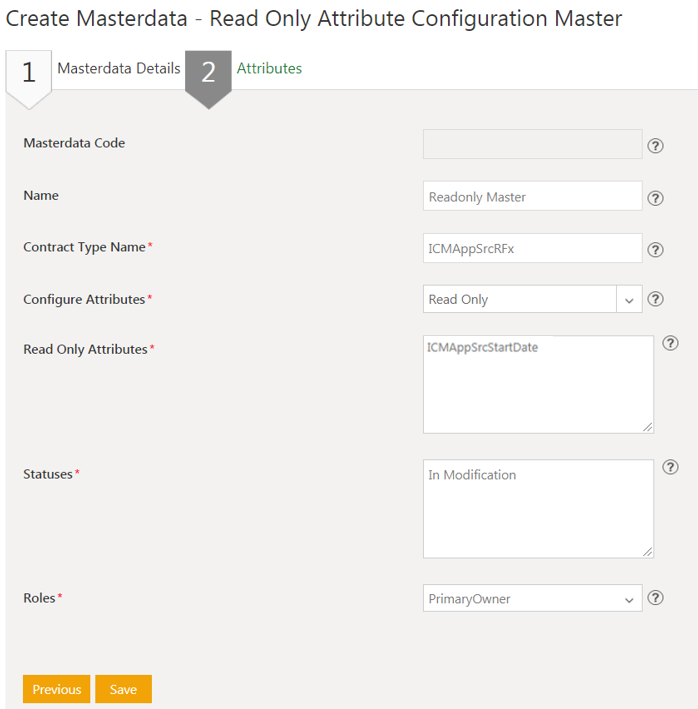Click the Masterdata Code input field
The width and height of the screenshot is (698, 709).
[x=532, y=144]
